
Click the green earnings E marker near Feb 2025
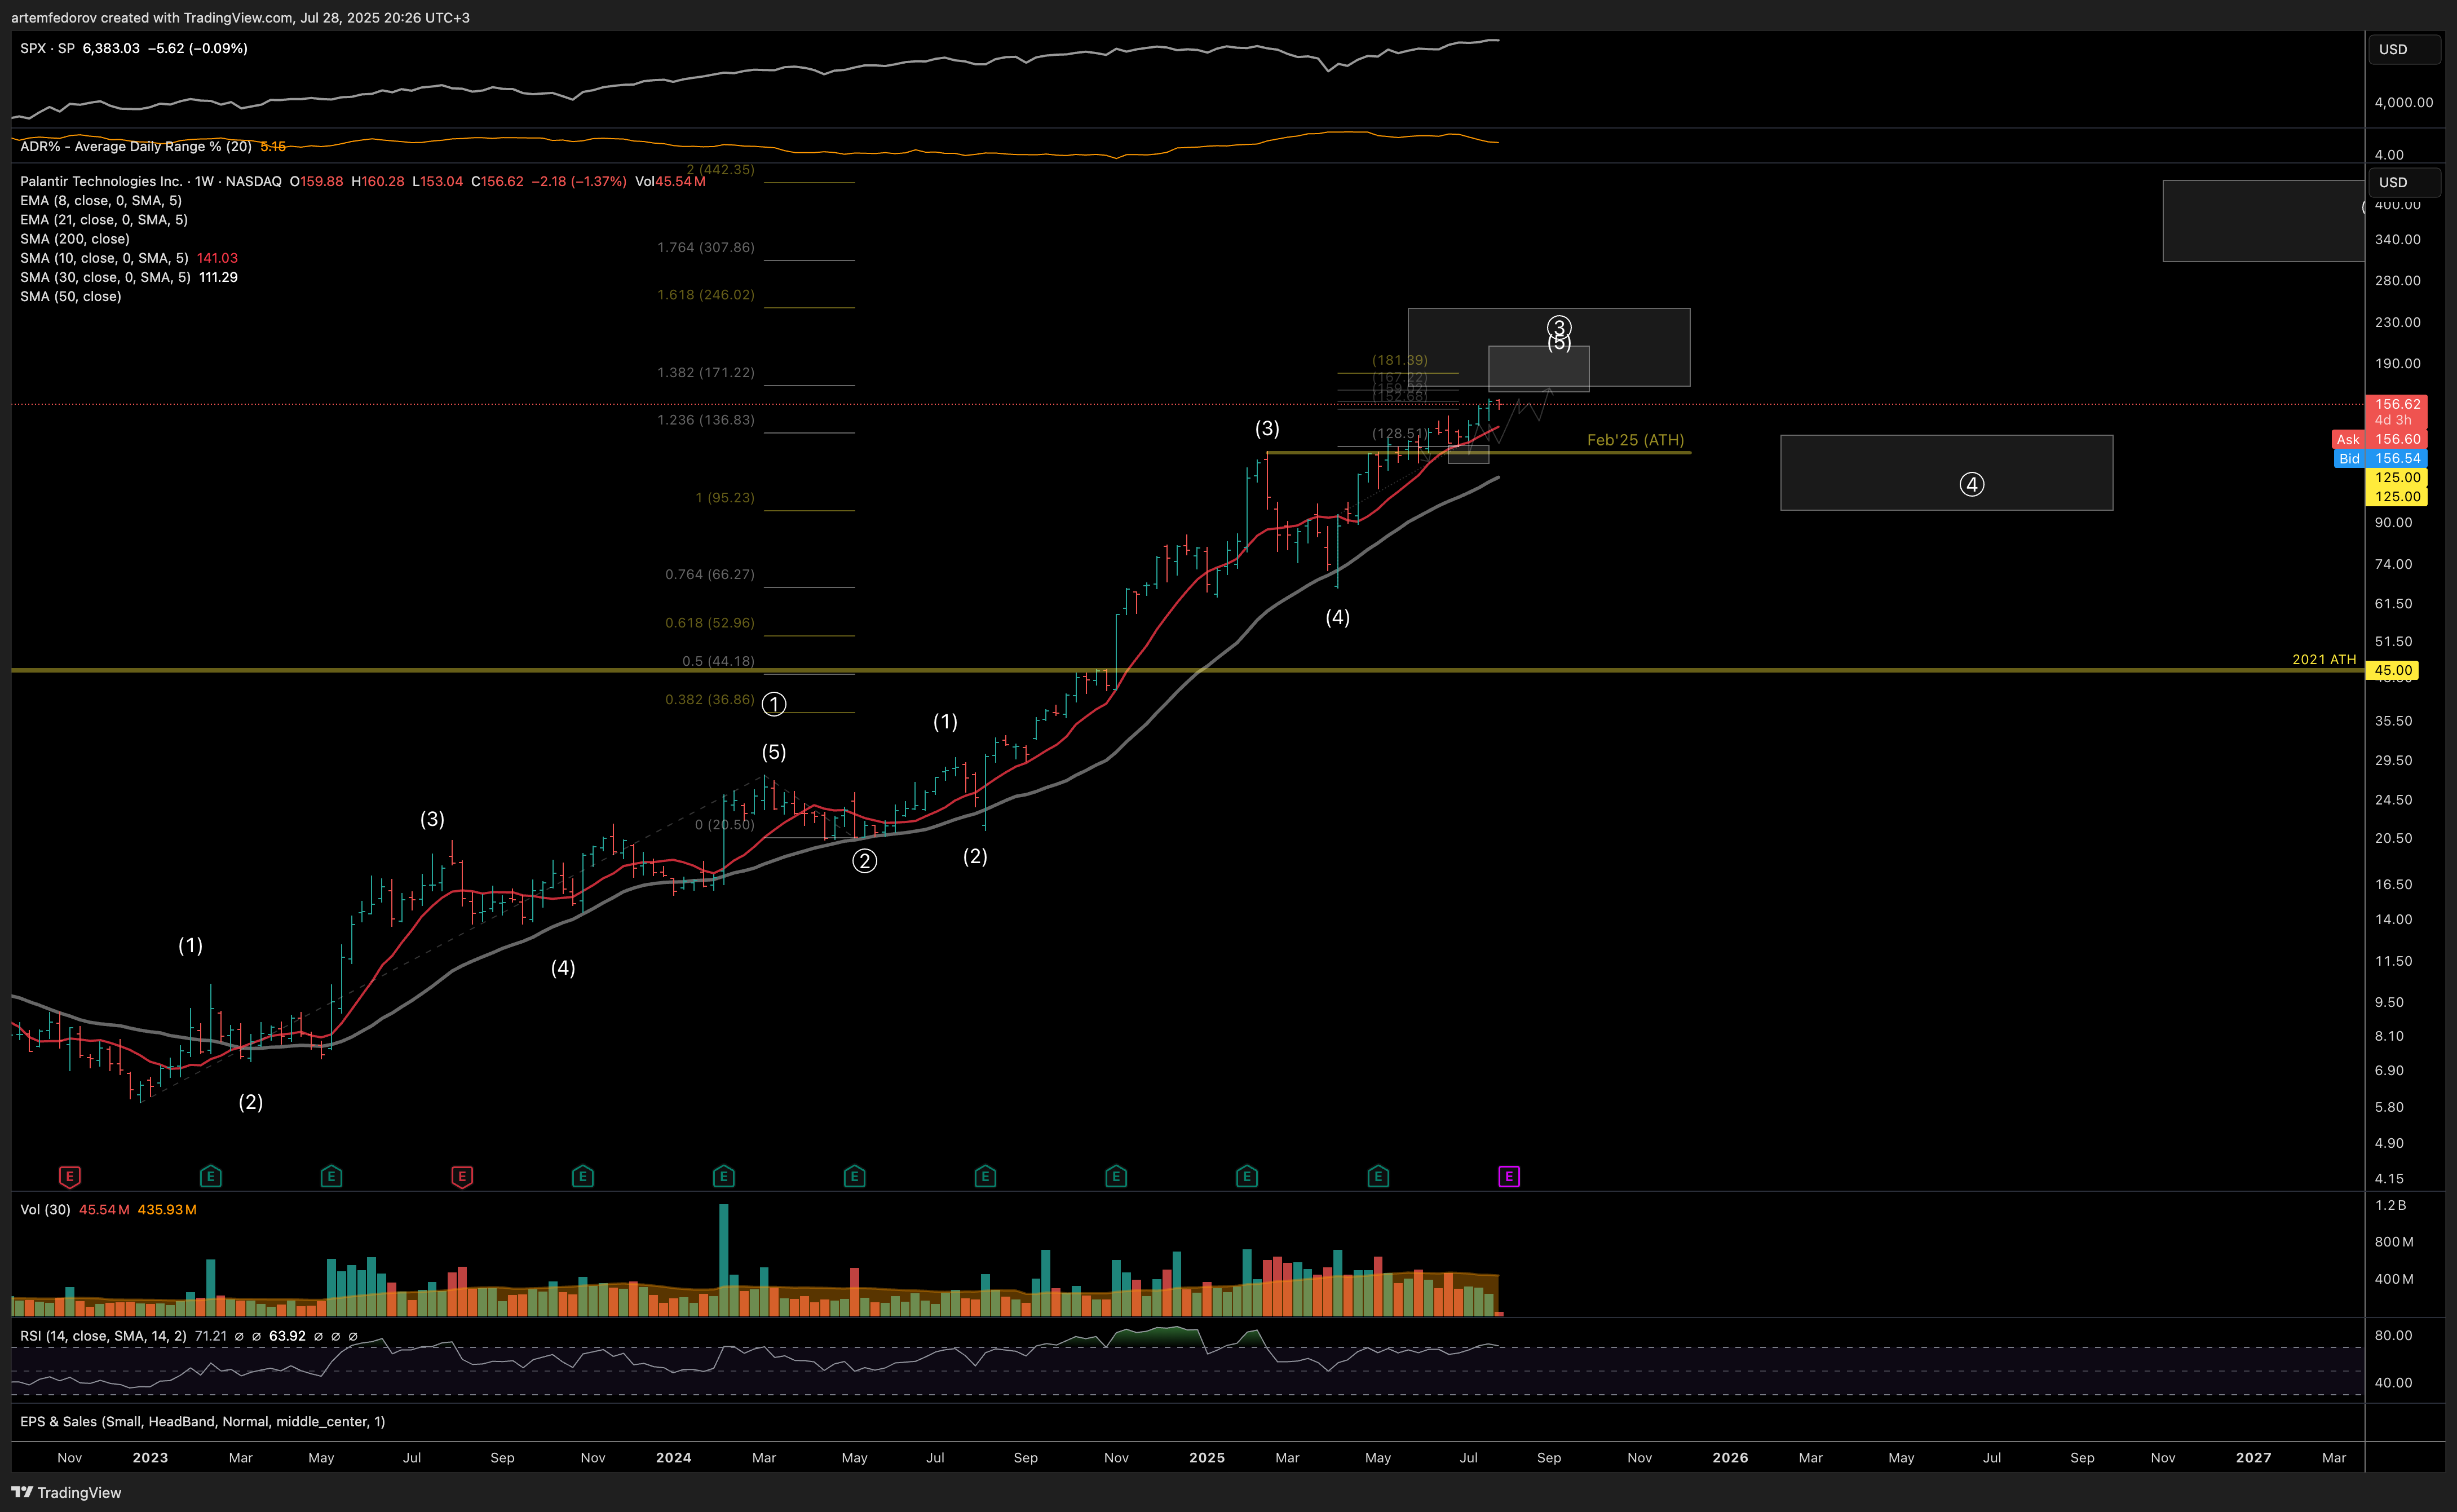pyautogui.click(x=1247, y=1176)
